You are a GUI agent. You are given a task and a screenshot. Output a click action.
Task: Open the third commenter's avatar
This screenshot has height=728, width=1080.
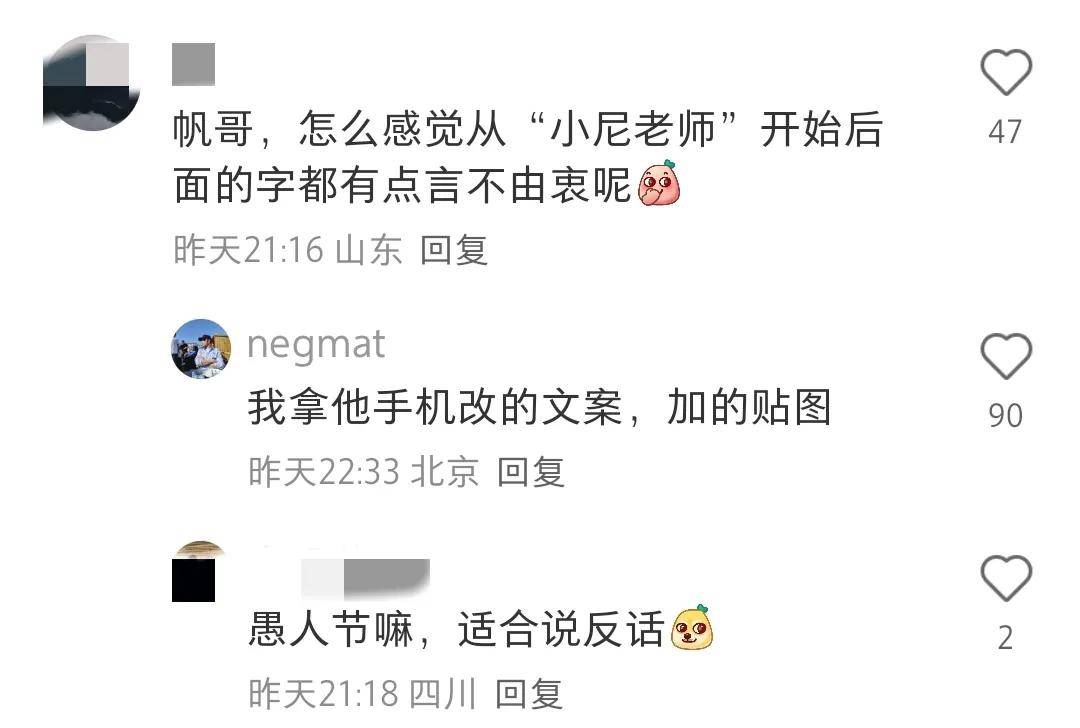200,571
